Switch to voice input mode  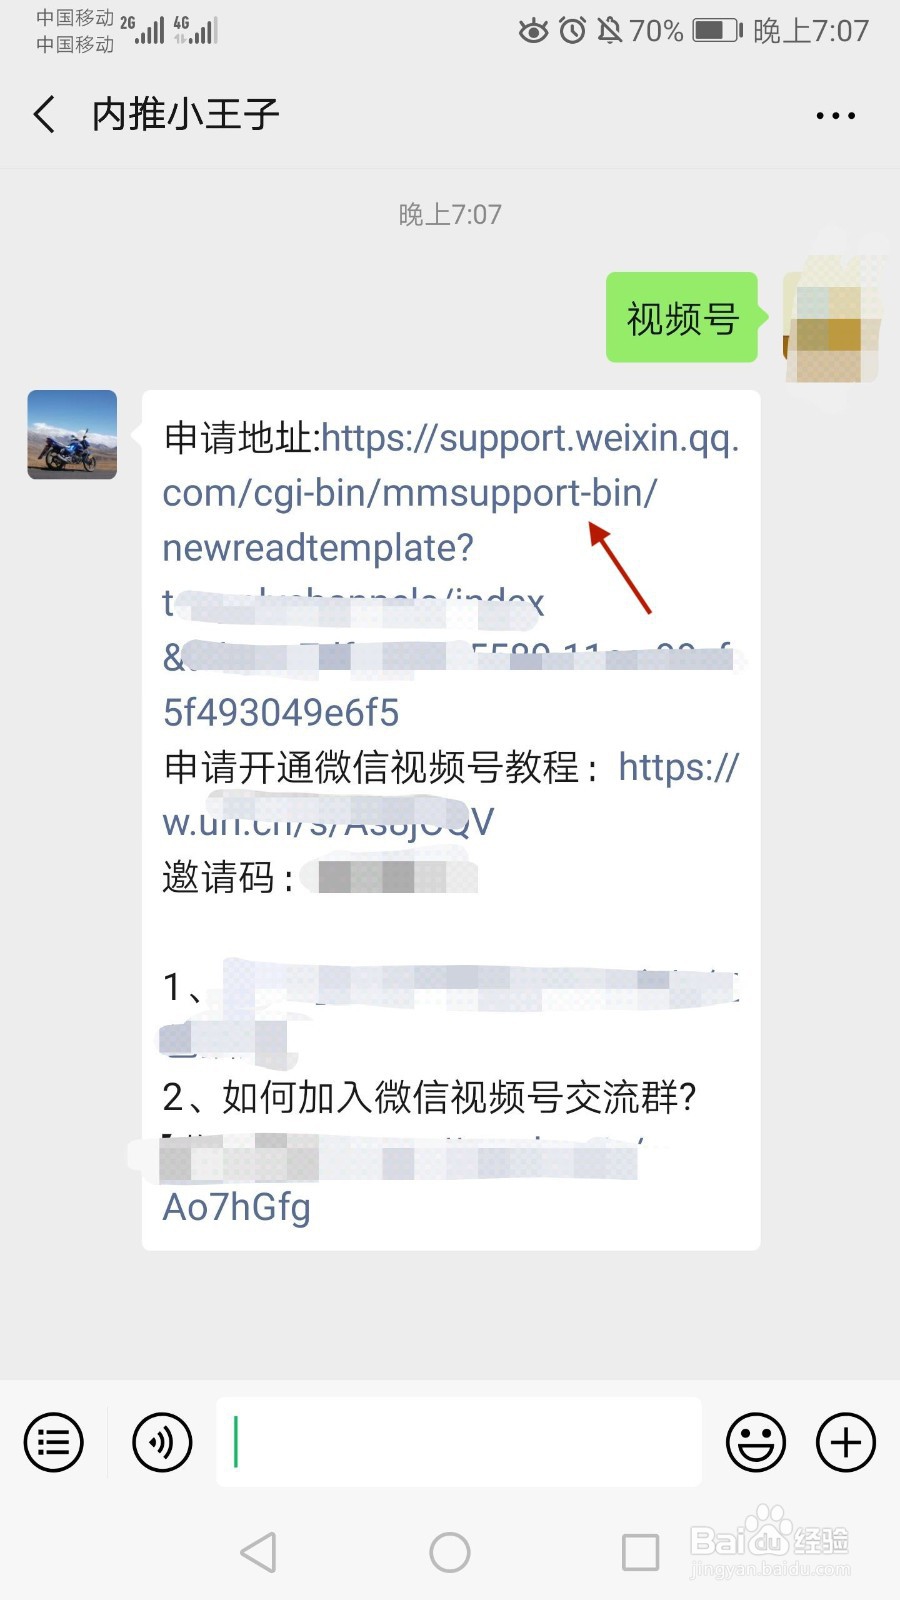tap(162, 1442)
